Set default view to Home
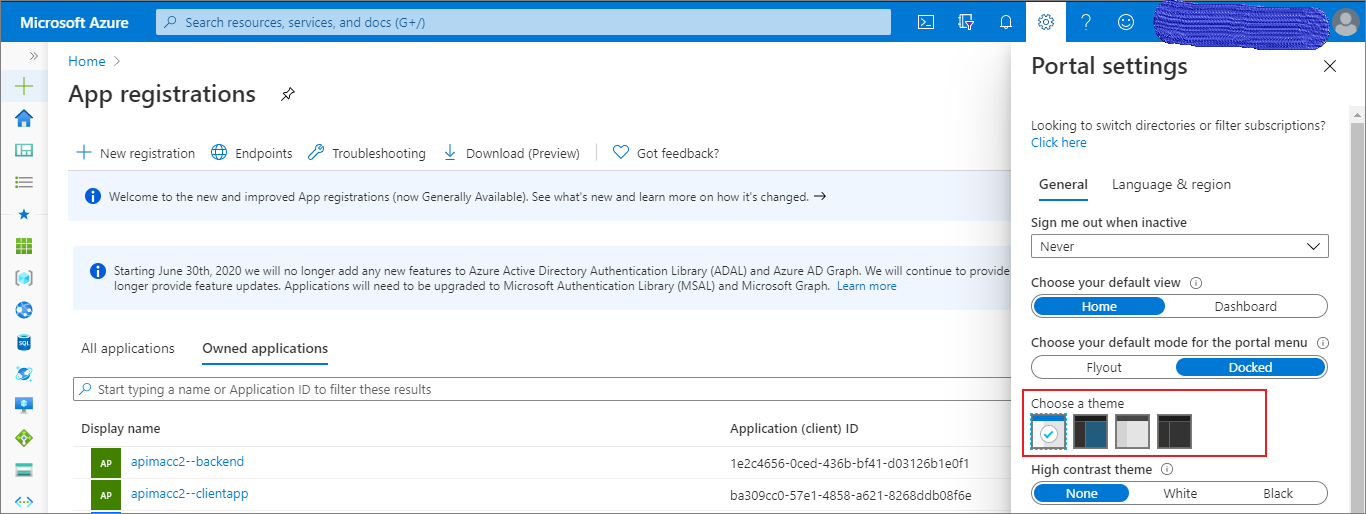1366x514 pixels. click(x=1099, y=306)
